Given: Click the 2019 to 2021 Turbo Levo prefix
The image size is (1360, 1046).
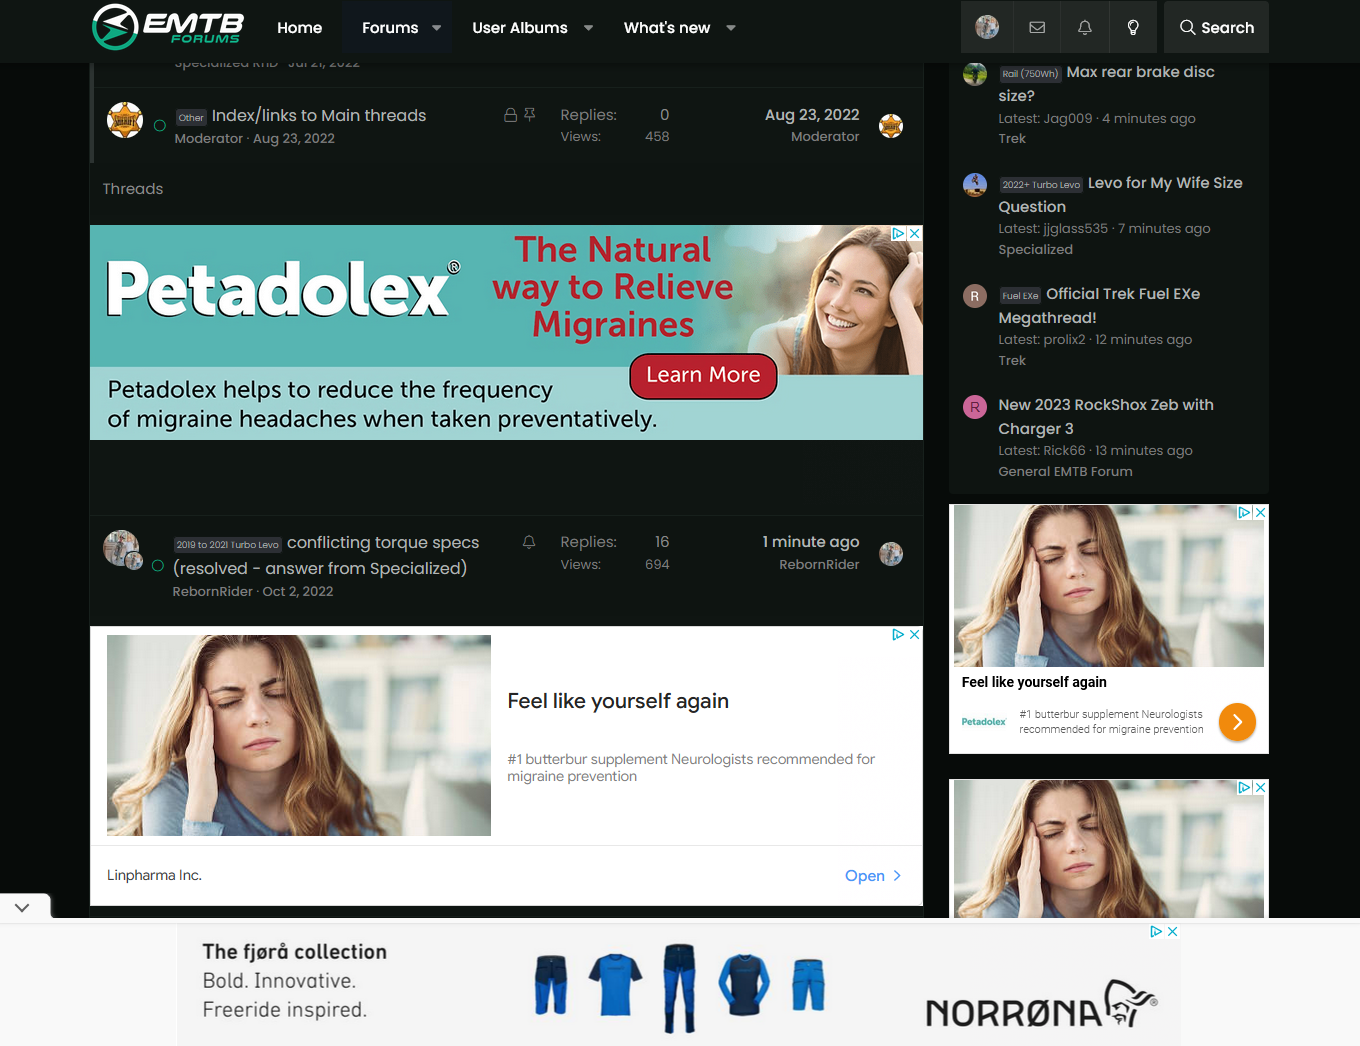Looking at the screenshot, I should [228, 545].
